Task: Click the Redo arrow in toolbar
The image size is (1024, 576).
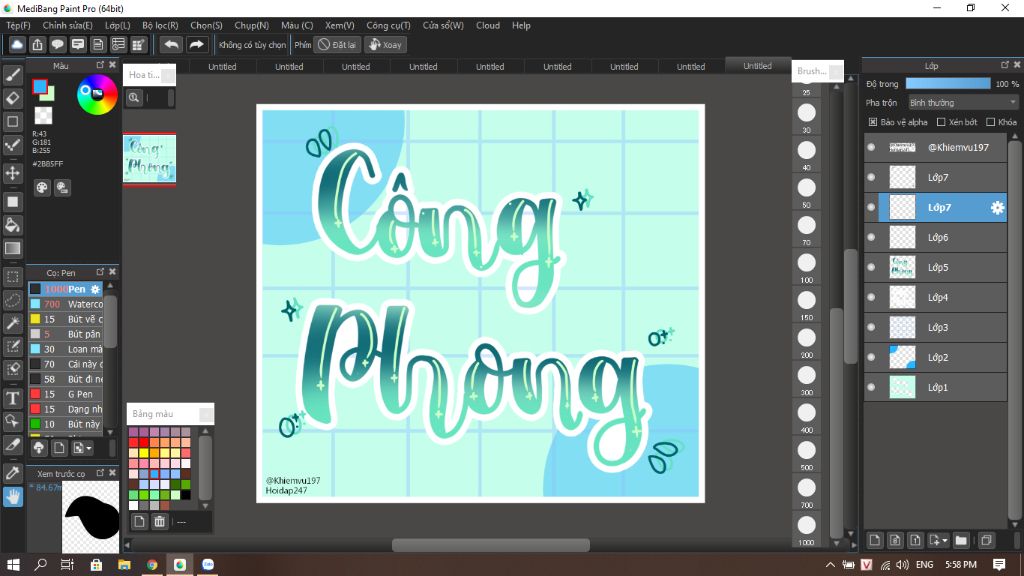Action: coord(196,44)
